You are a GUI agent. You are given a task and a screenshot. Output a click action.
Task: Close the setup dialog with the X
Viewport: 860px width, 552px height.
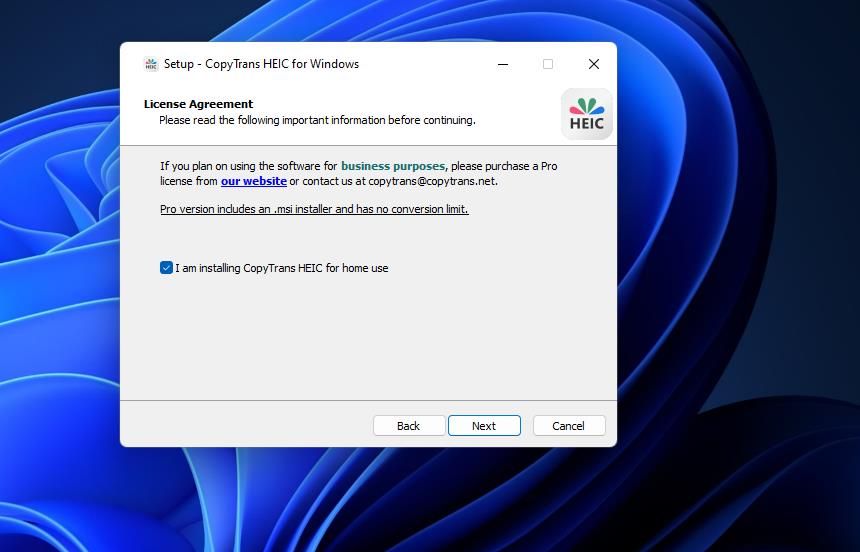pyautogui.click(x=593, y=64)
